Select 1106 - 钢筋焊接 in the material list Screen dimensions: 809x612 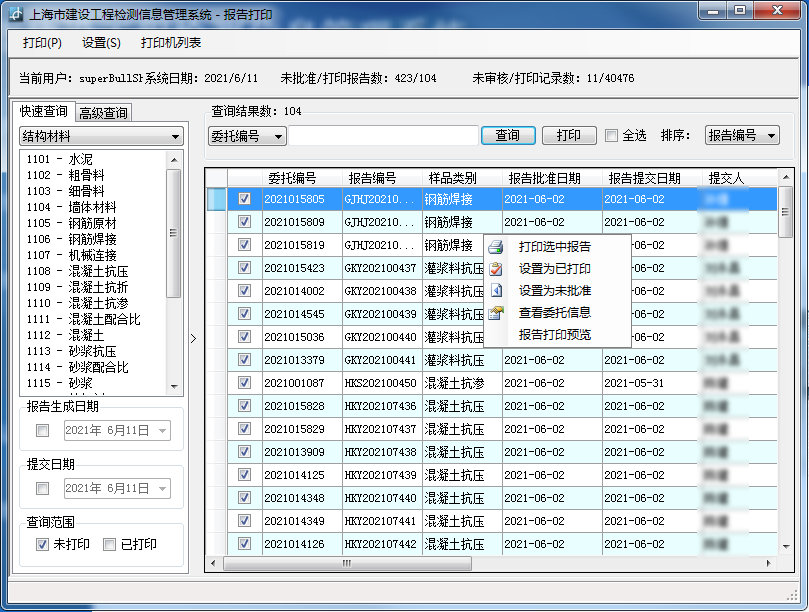tap(86, 239)
